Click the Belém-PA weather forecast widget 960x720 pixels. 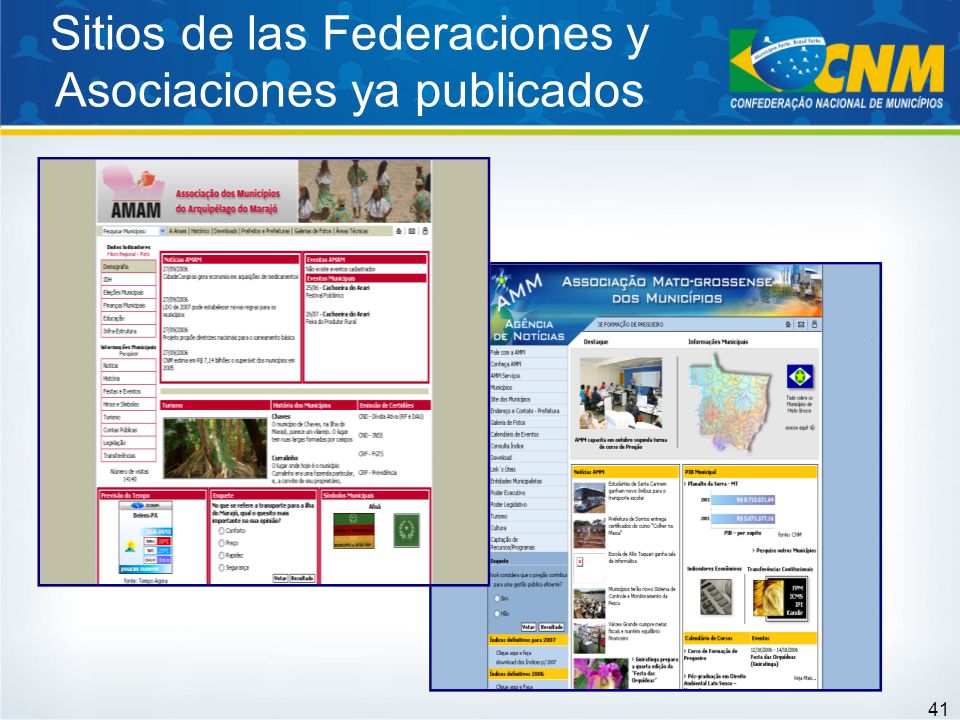click(x=146, y=538)
